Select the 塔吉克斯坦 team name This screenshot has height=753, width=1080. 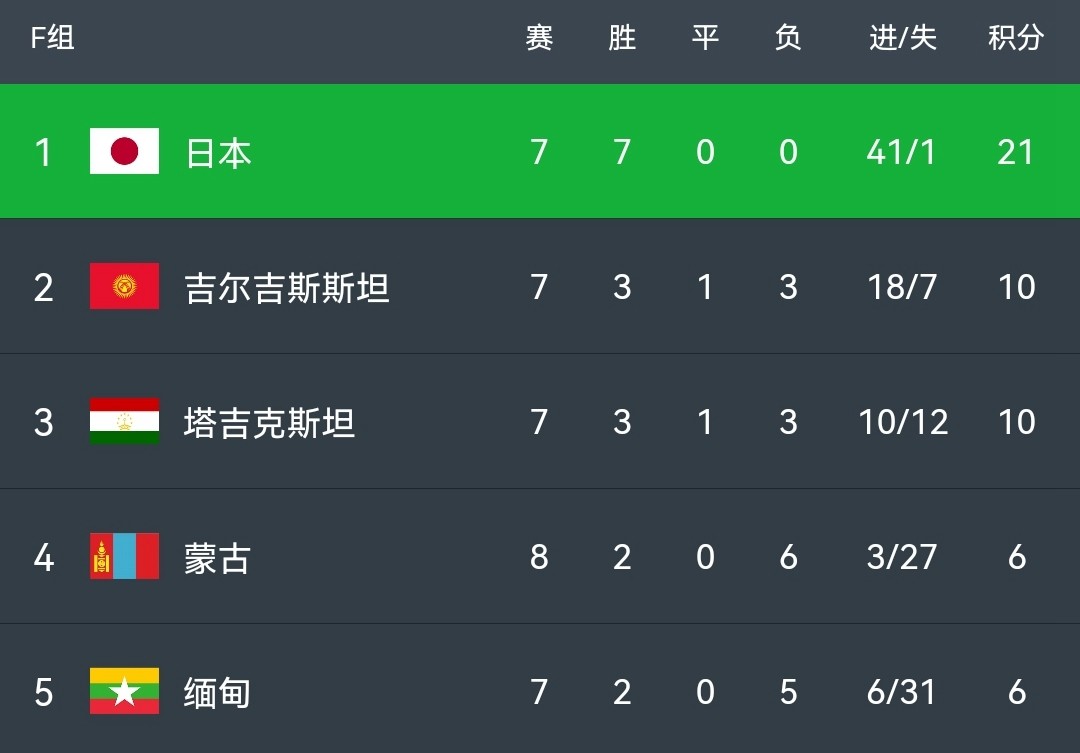269,422
